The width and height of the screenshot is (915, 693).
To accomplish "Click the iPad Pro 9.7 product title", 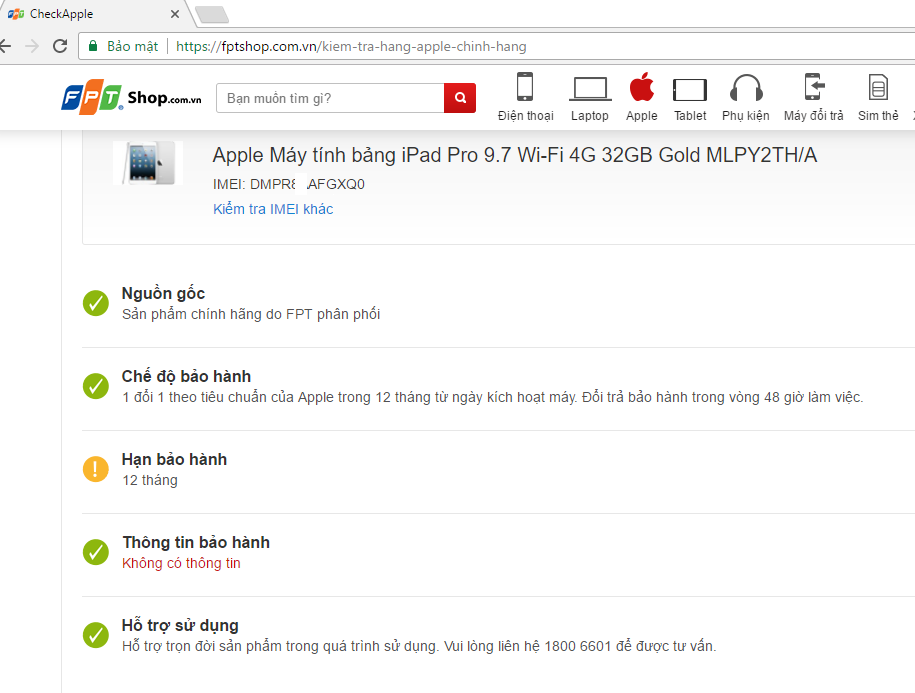I will pyautogui.click(x=515, y=155).
